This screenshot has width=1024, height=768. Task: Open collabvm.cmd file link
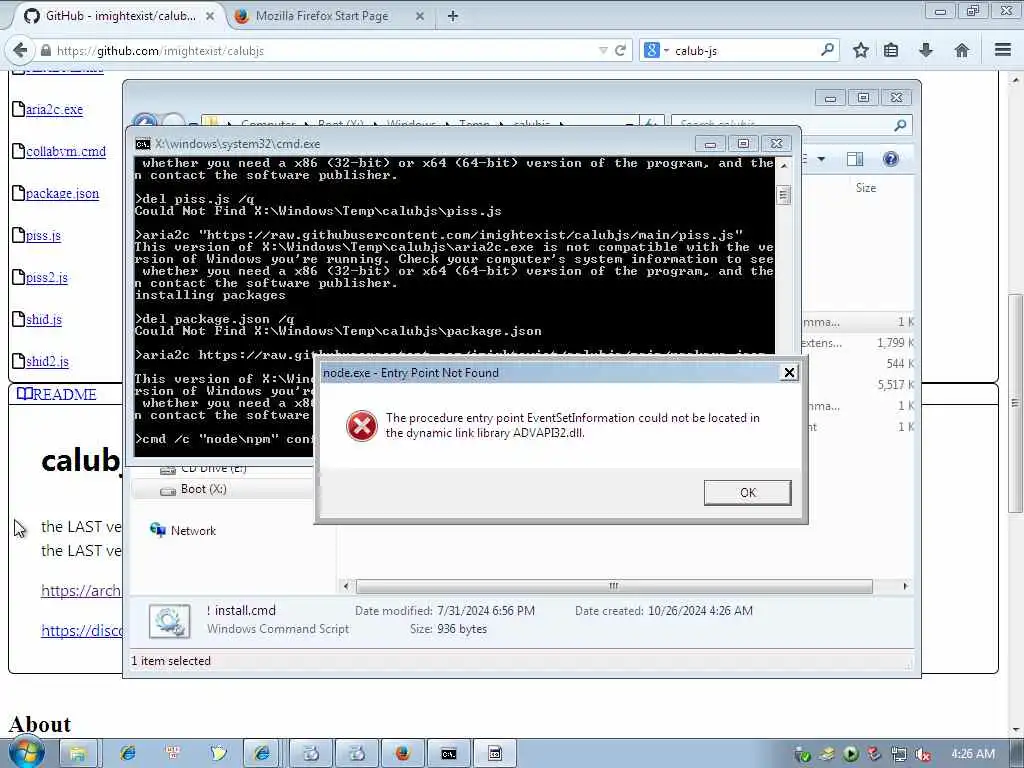tap(66, 152)
